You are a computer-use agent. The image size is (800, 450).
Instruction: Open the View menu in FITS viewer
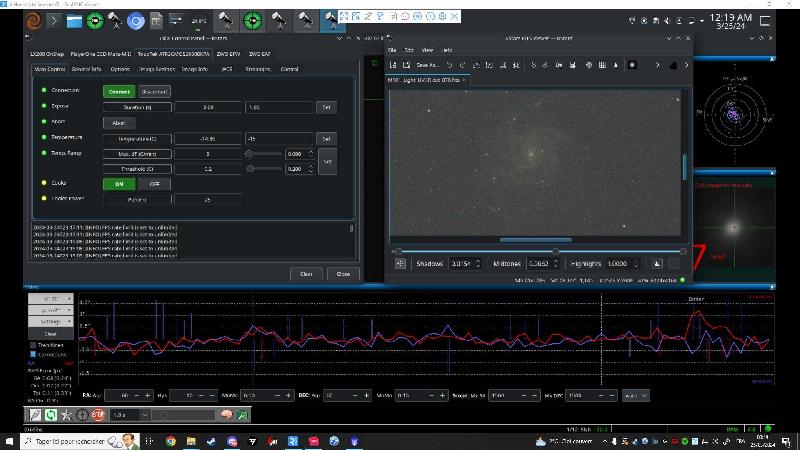tap(427, 49)
